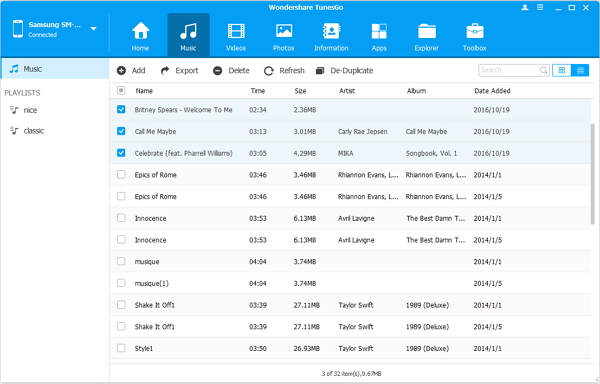Click the 'Style1' song name
Image resolution: width=600 pixels, height=384 pixels.
click(144, 348)
